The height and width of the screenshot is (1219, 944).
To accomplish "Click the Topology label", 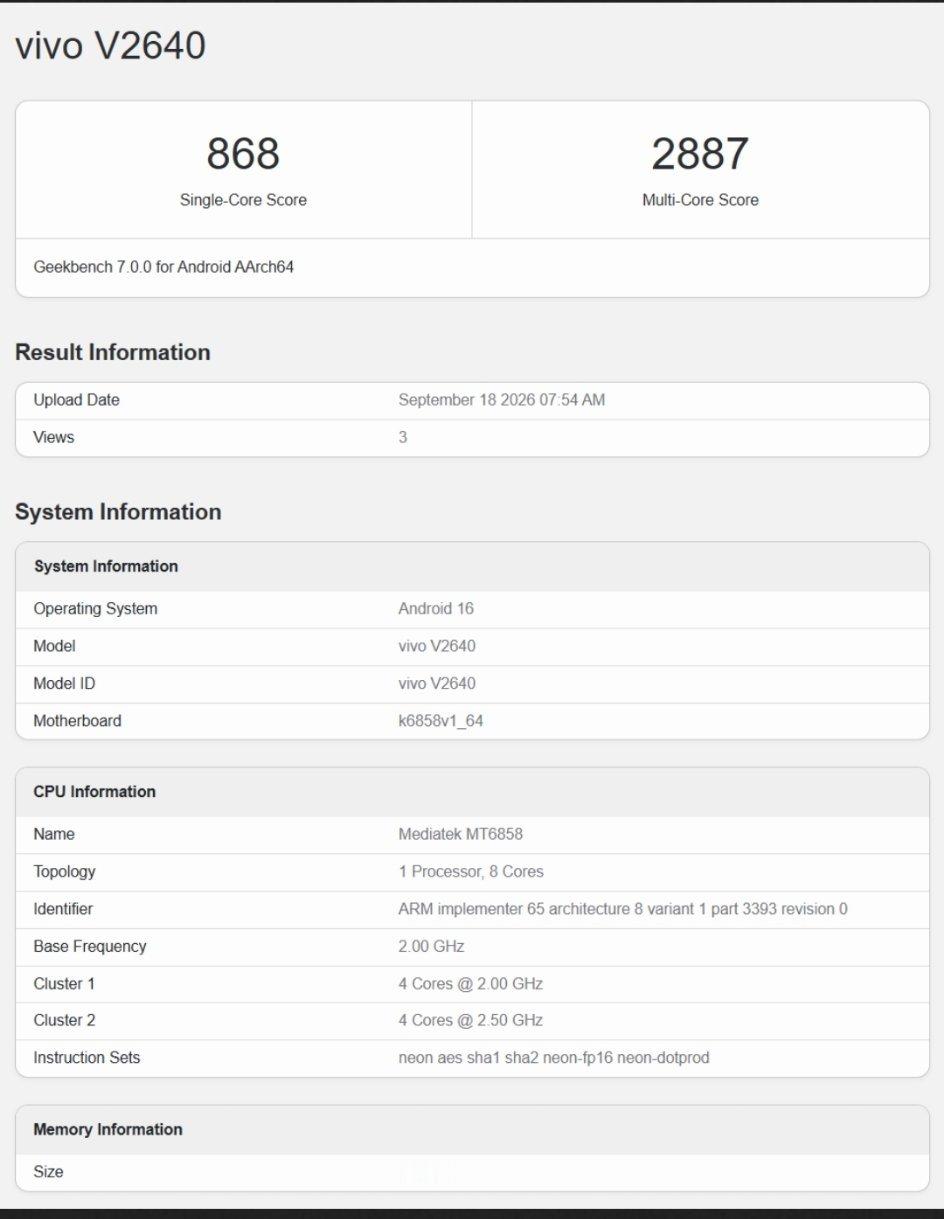I will pos(64,872).
